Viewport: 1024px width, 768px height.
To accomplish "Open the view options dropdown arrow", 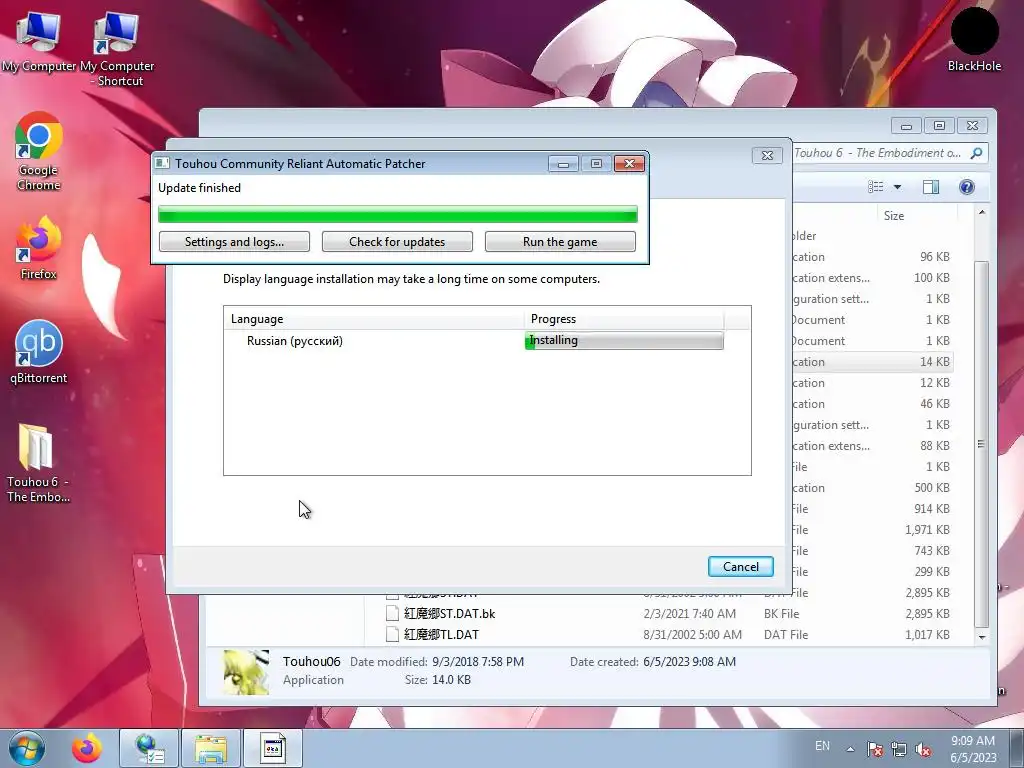I will point(897,187).
